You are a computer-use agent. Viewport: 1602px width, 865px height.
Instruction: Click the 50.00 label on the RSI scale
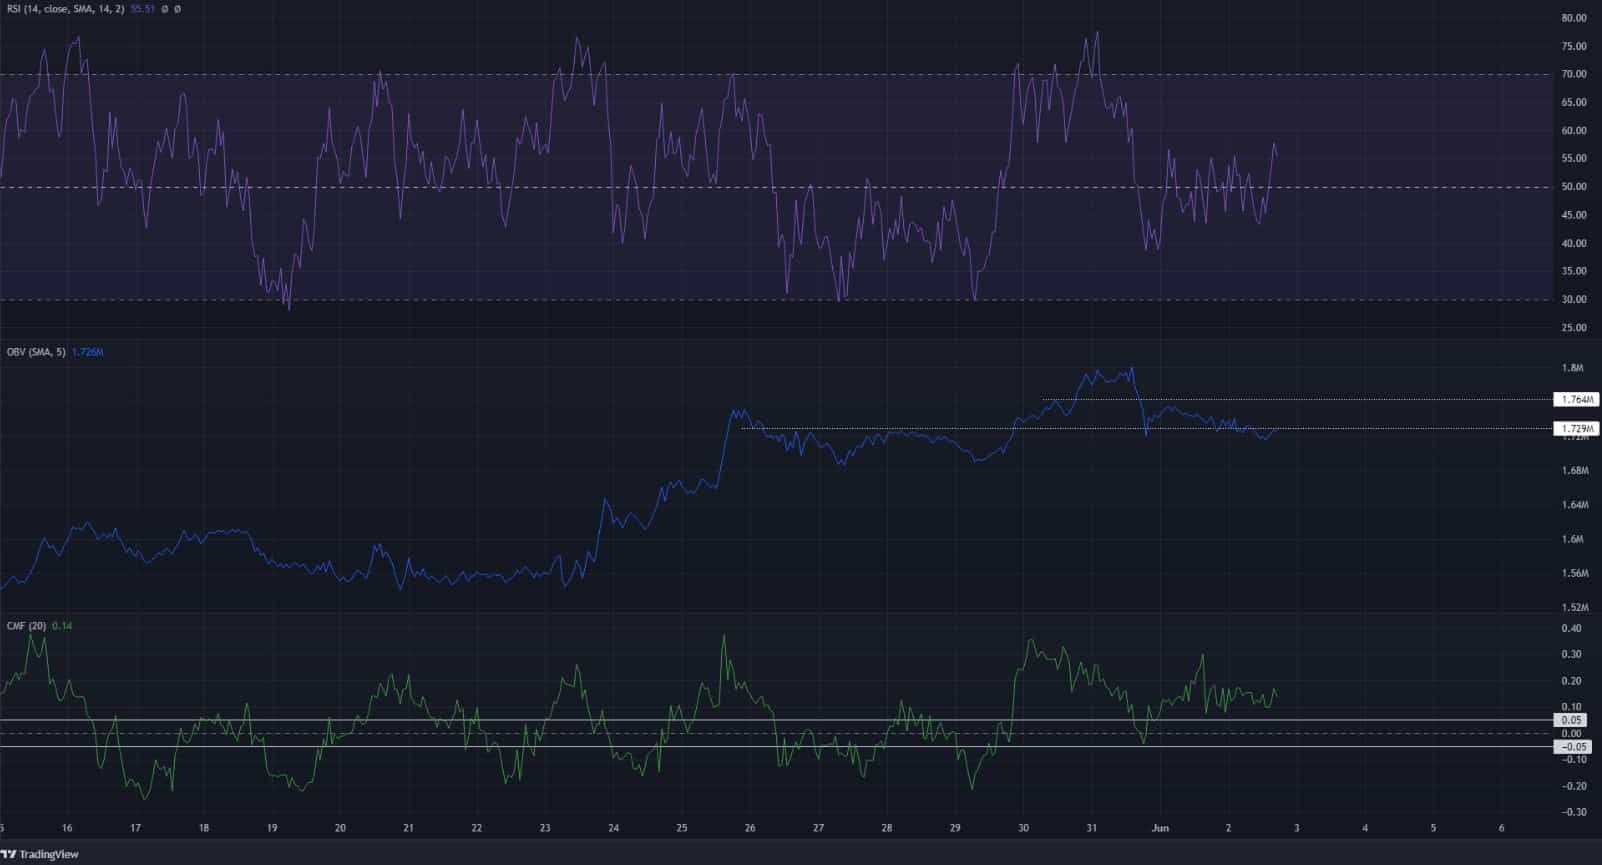click(x=1573, y=187)
